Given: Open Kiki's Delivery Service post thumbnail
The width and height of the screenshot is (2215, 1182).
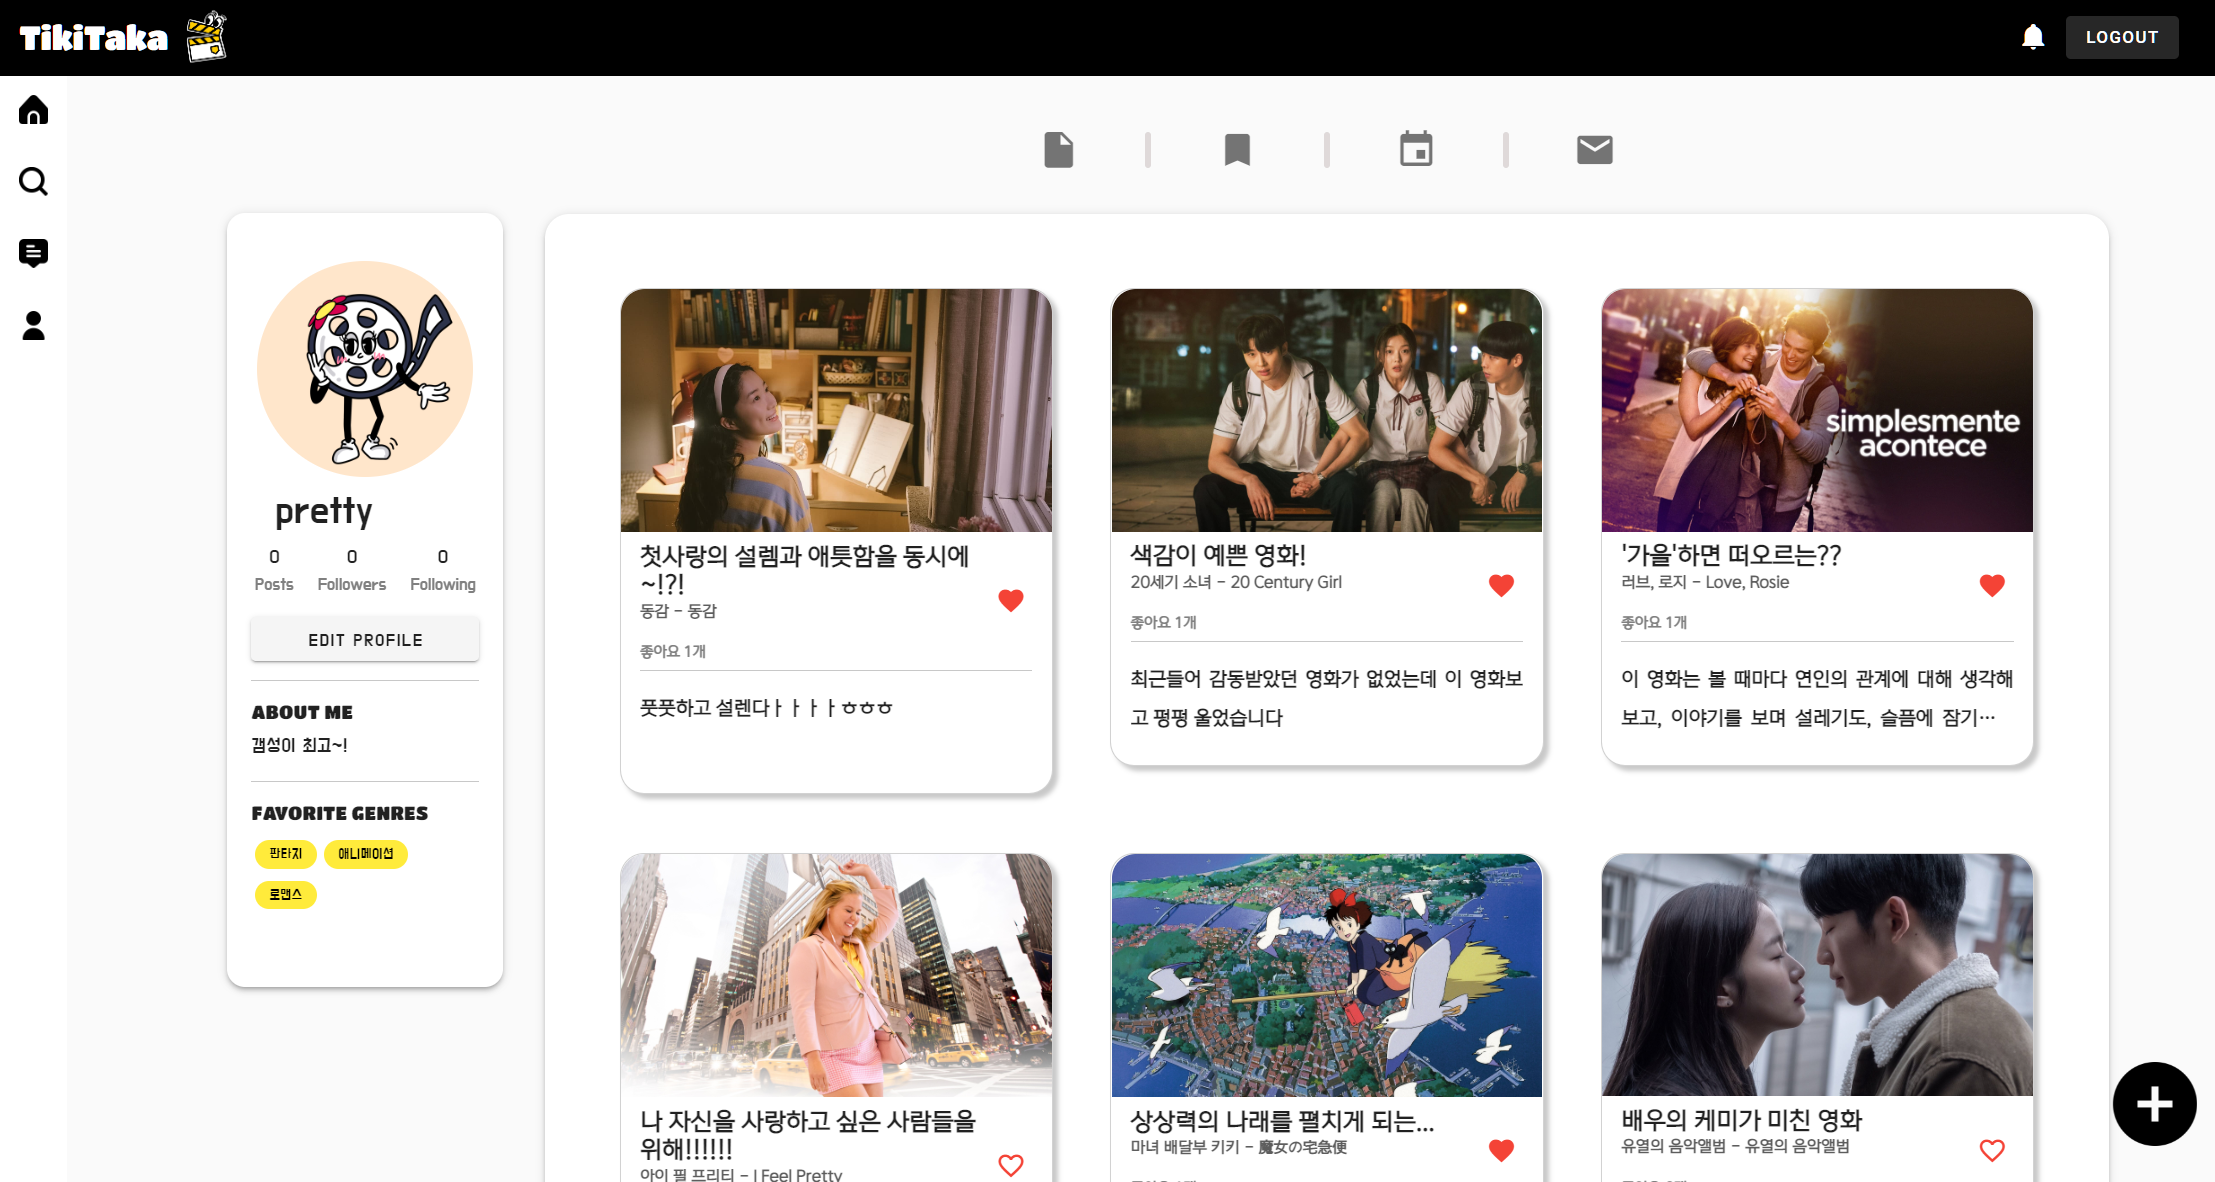Looking at the screenshot, I should click(x=1326, y=975).
